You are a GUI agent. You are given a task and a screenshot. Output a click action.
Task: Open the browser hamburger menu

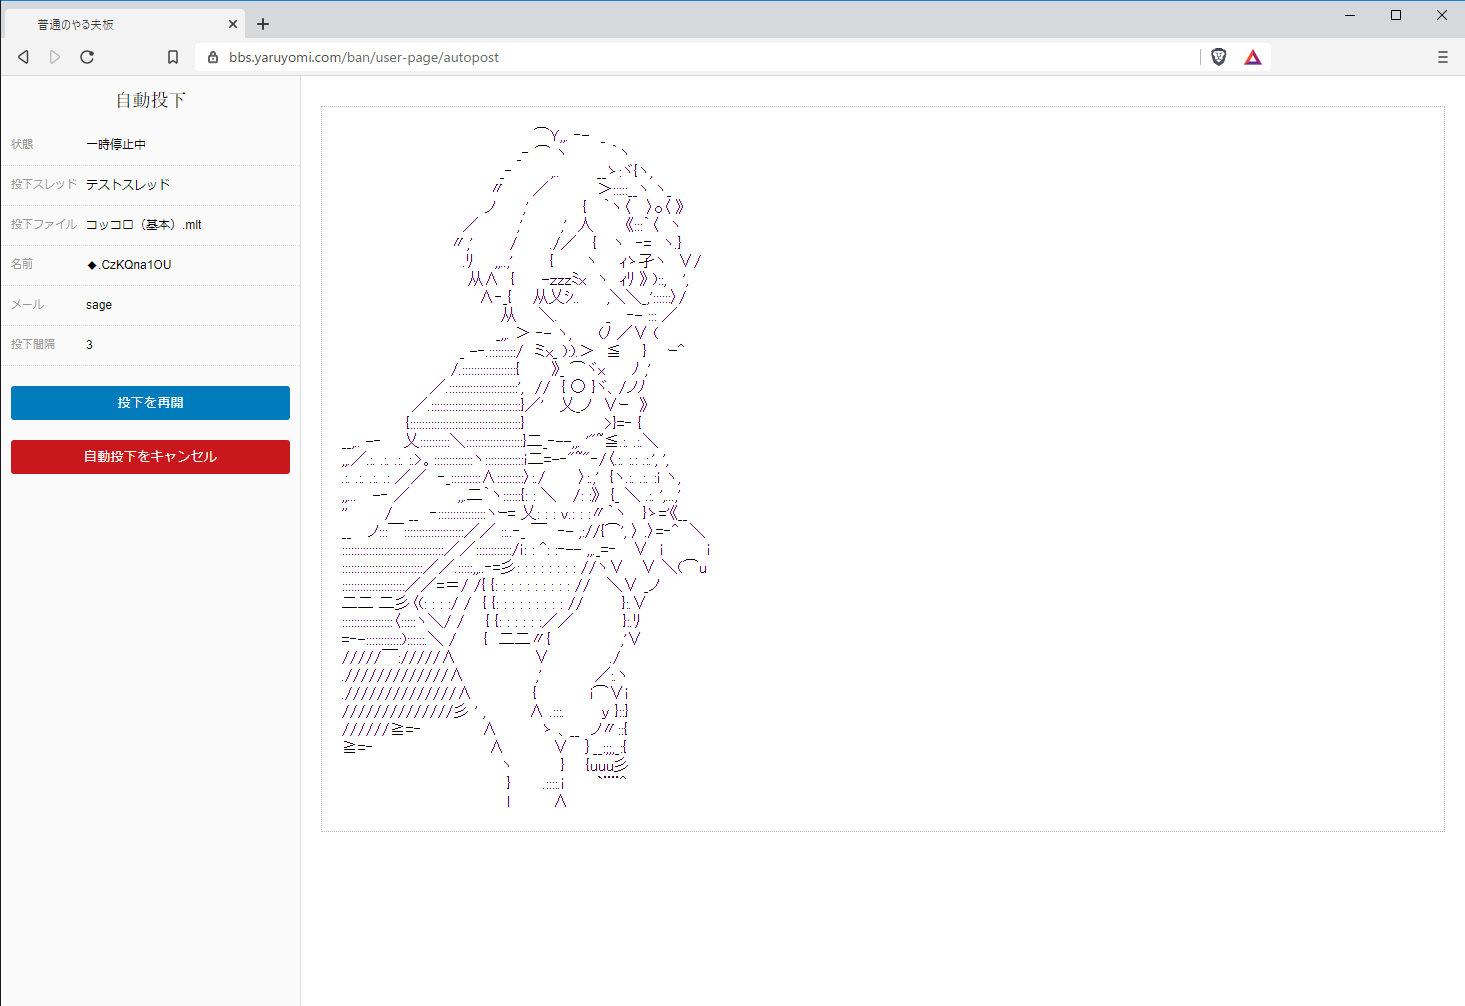(x=1443, y=57)
